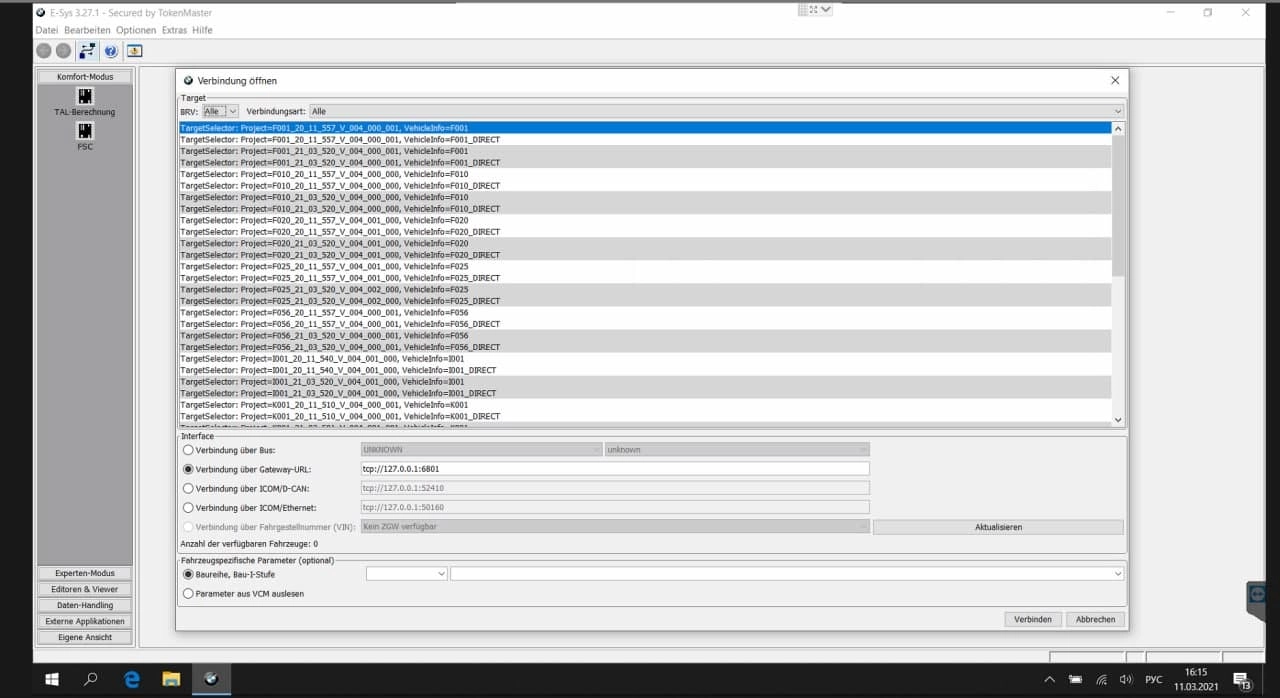Open the Optionen menu

136,30
